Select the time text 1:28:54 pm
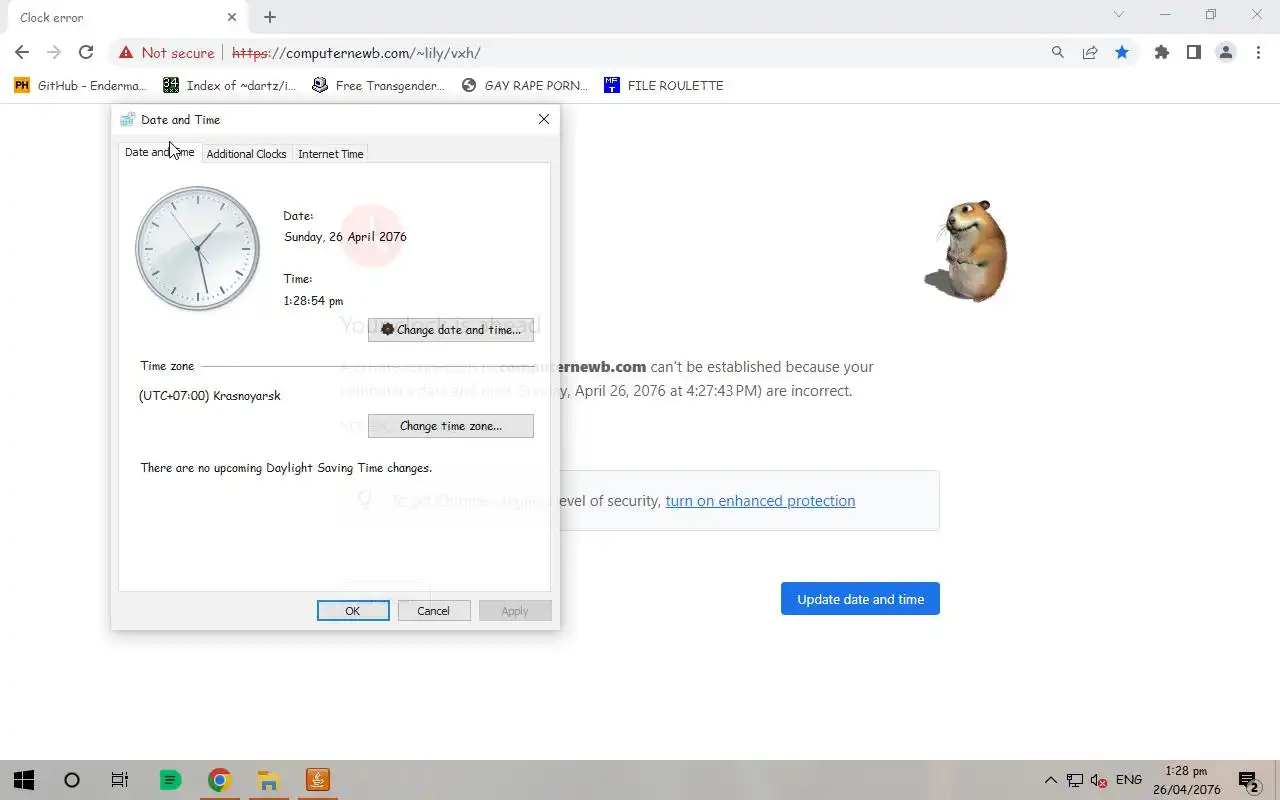1280x800 pixels. click(313, 301)
